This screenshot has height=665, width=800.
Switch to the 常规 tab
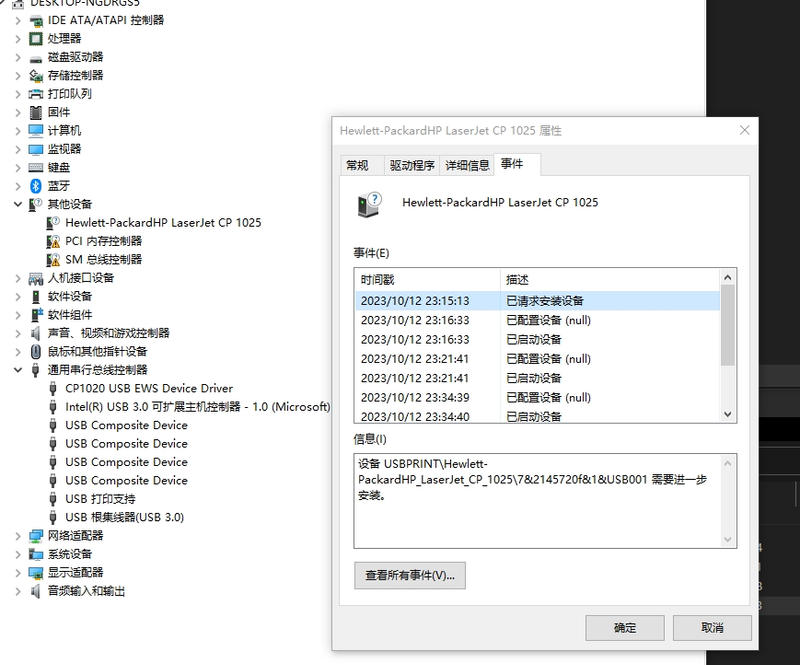coord(362,165)
